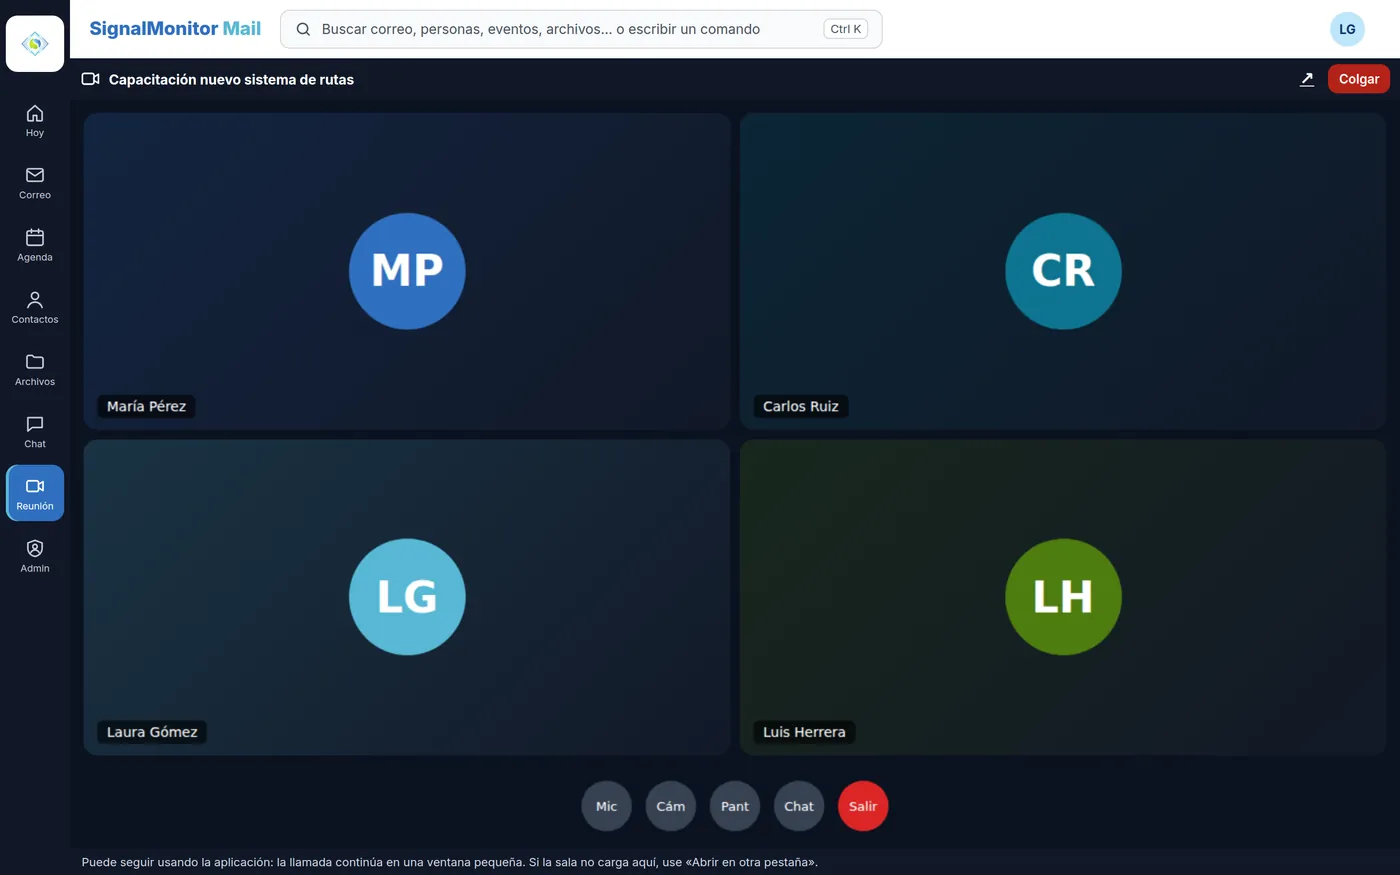
Task: Click the red Salir button
Action: tap(863, 806)
